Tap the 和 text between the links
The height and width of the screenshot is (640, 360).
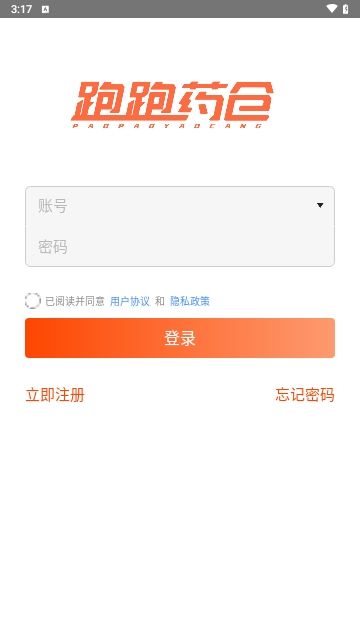tap(160, 301)
